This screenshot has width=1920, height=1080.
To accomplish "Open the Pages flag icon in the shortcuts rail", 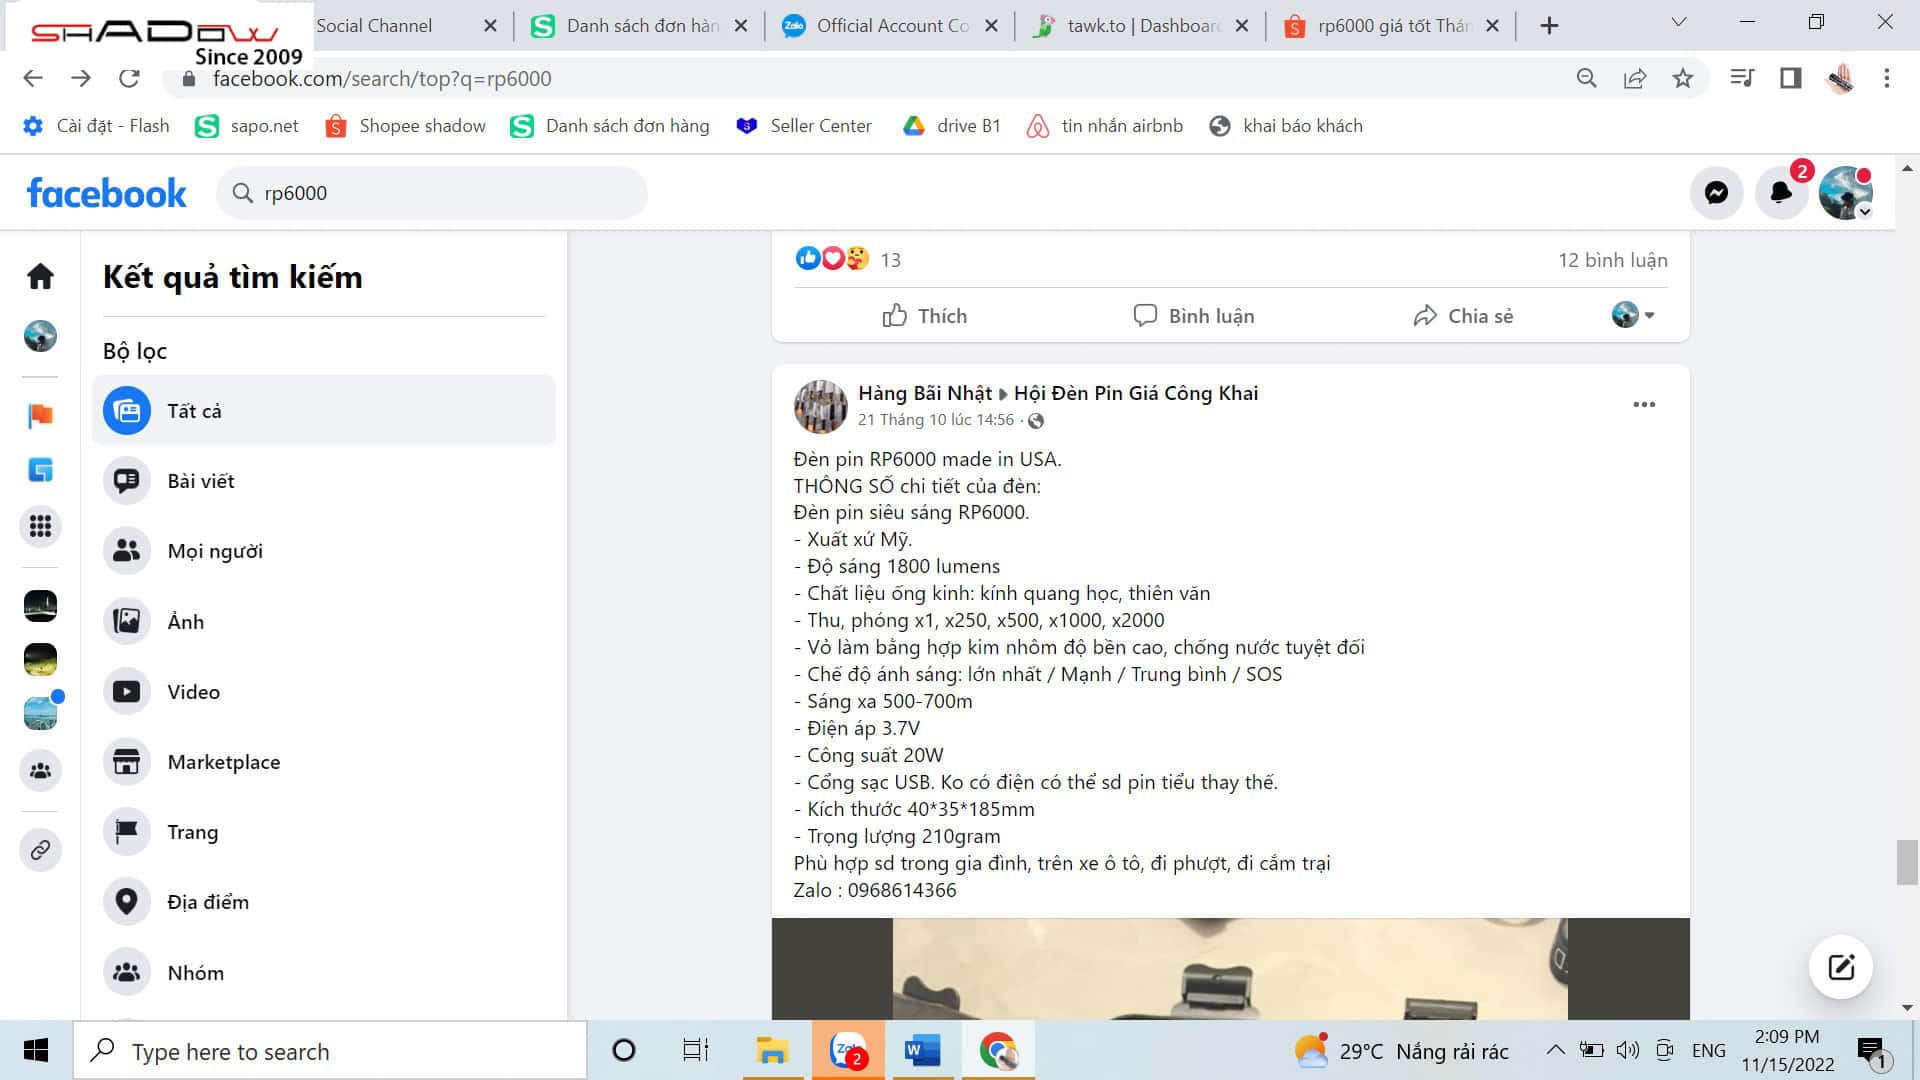I will pos(40,414).
